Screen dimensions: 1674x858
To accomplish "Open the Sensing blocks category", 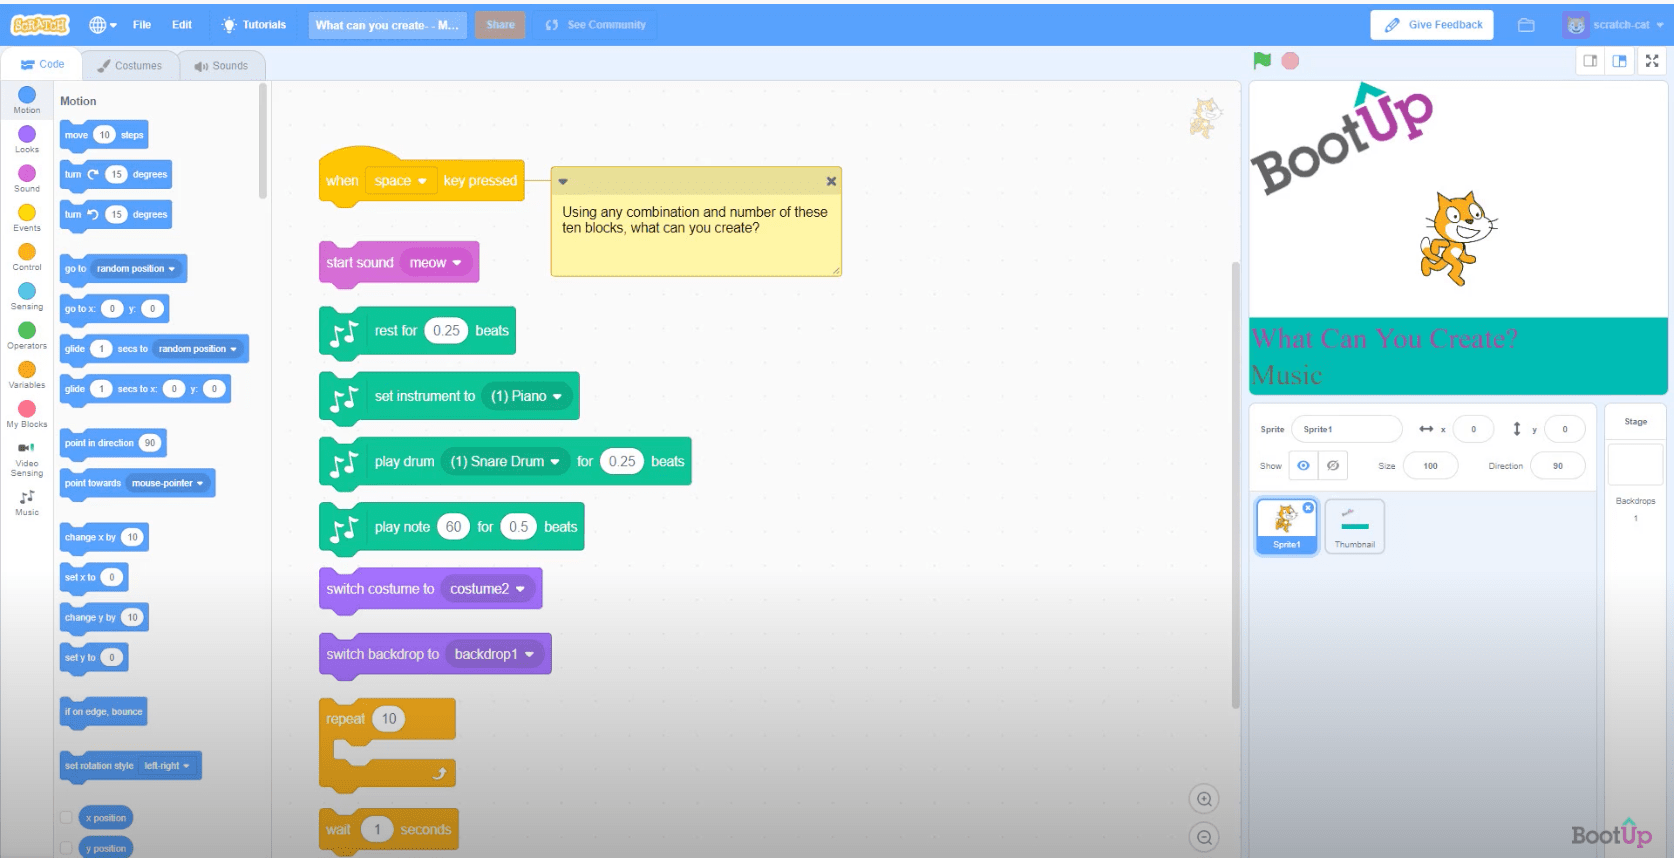I will point(27,296).
